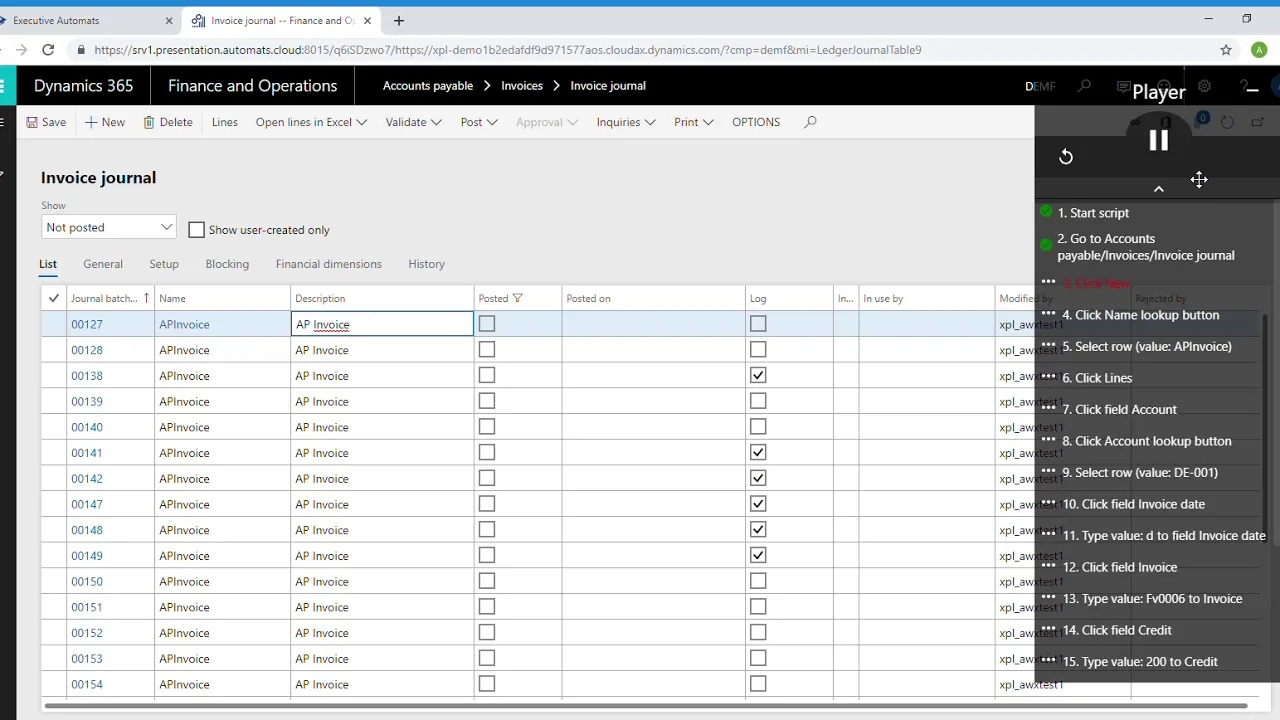Click the Help icon in the navigation bar

click(x=1245, y=86)
